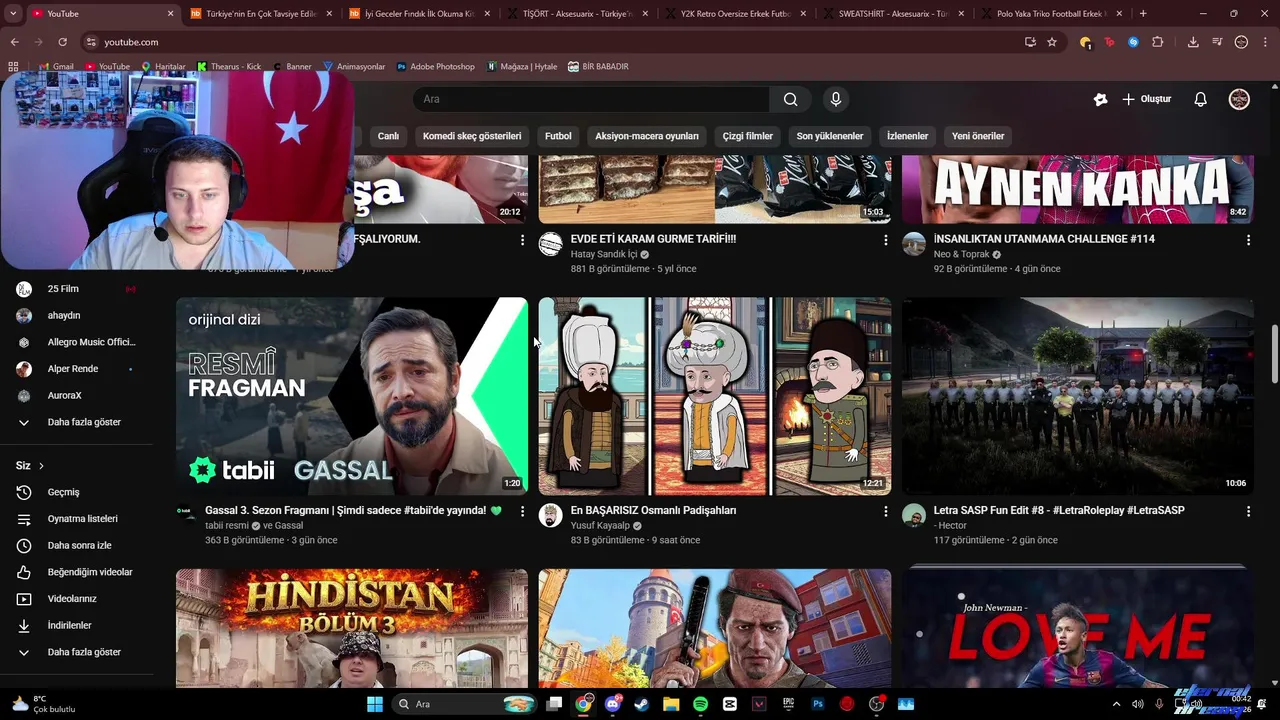Open the Adobe Photoshop bookmark
The width and height of the screenshot is (1280, 720).
(x=435, y=67)
